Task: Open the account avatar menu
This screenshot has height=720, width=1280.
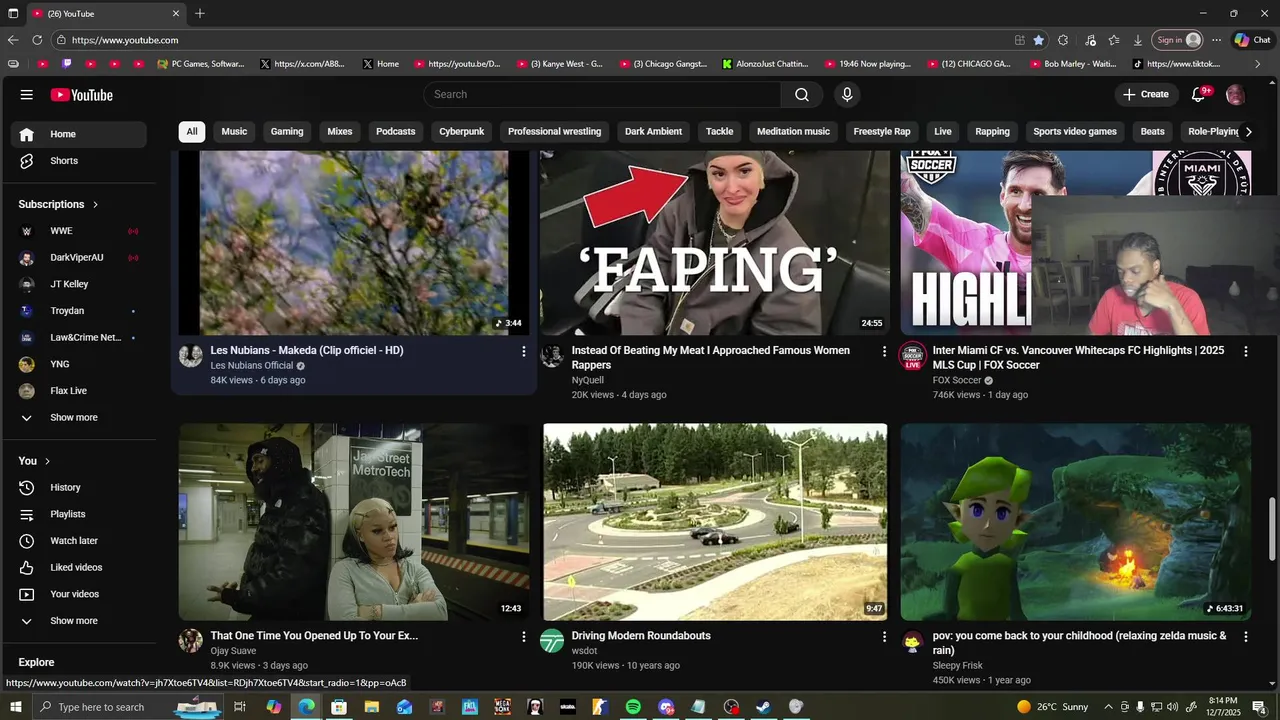Action: point(1235,94)
